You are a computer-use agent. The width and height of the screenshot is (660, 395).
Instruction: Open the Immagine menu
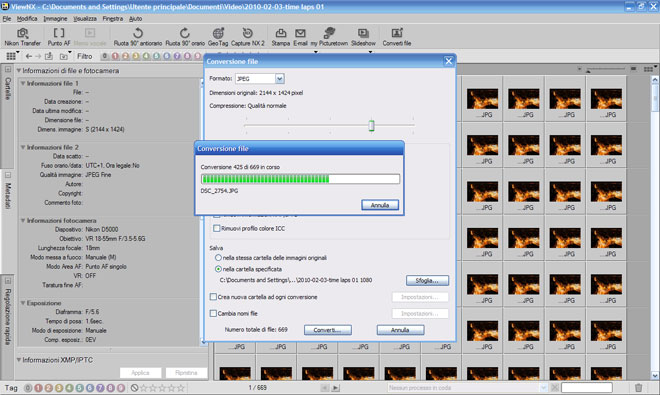[x=55, y=19]
